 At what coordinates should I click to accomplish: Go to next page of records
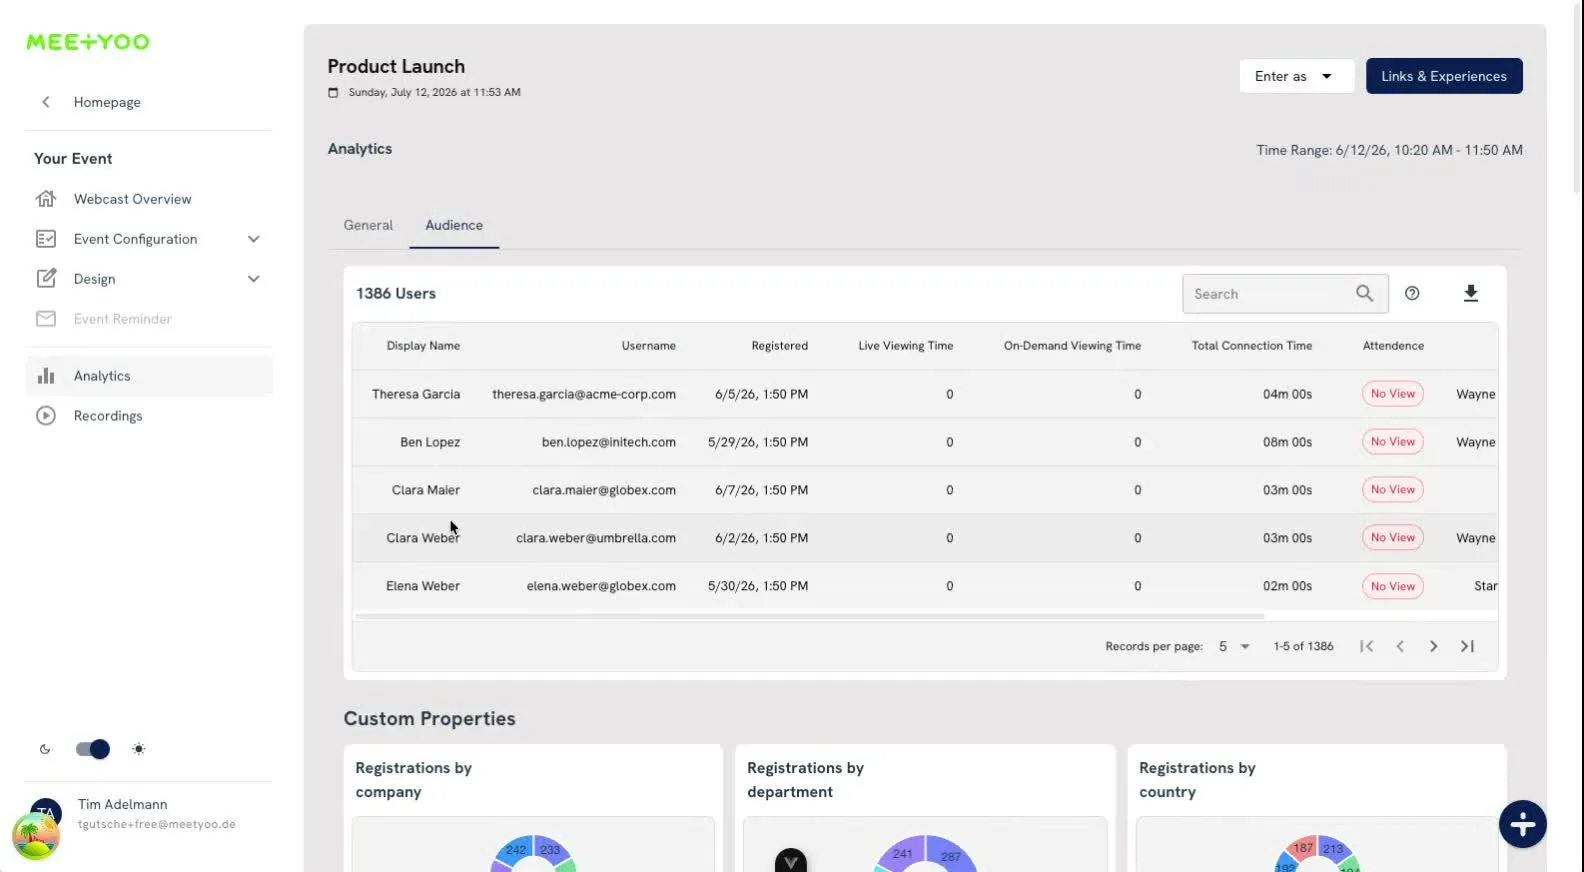pos(1433,646)
